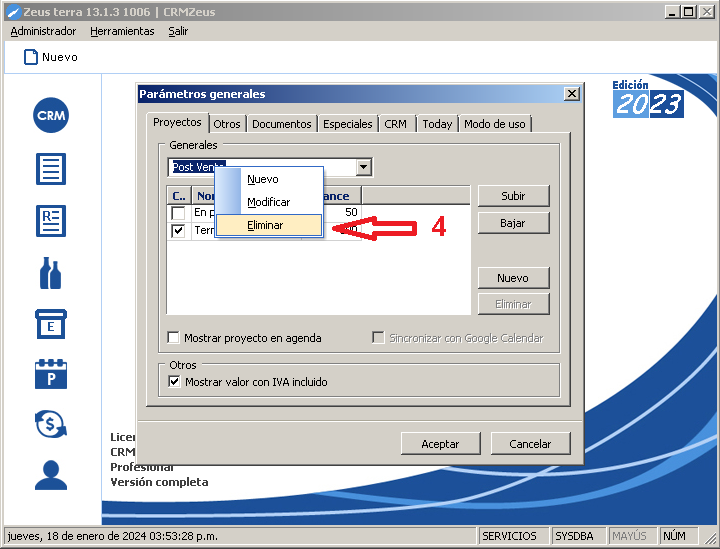Uncheck 'Mostrar valor con IVA incluido'
The width and height of the screenshot is (720, 549).
(x=175, y=382)
